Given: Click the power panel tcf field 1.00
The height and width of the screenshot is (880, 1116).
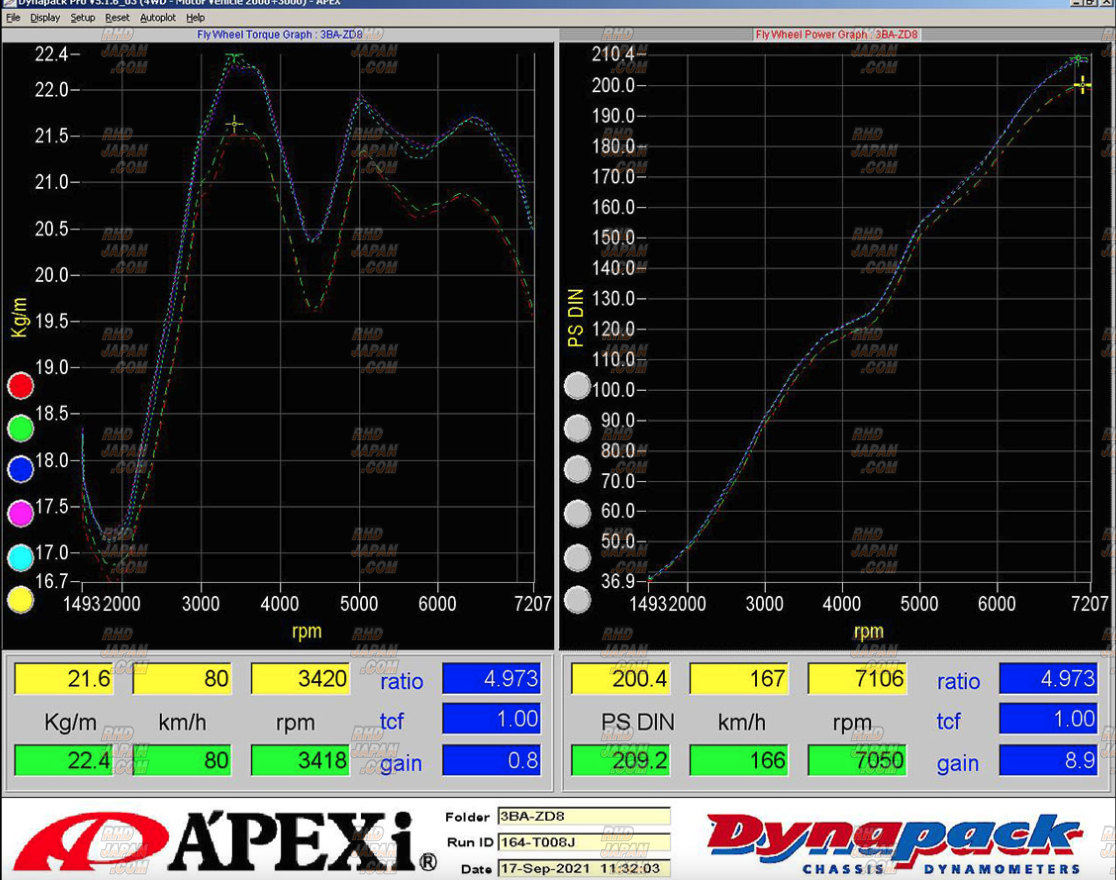Looking at the screenshot, I should (1048, 718).
